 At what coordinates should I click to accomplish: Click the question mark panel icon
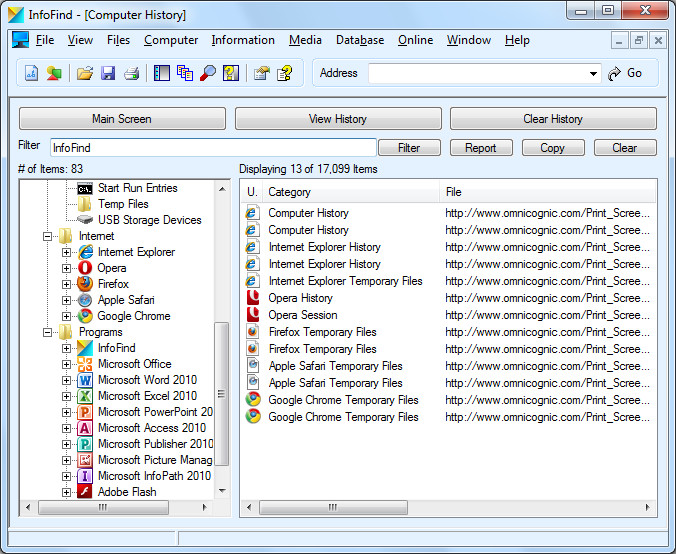click(231, 73)
